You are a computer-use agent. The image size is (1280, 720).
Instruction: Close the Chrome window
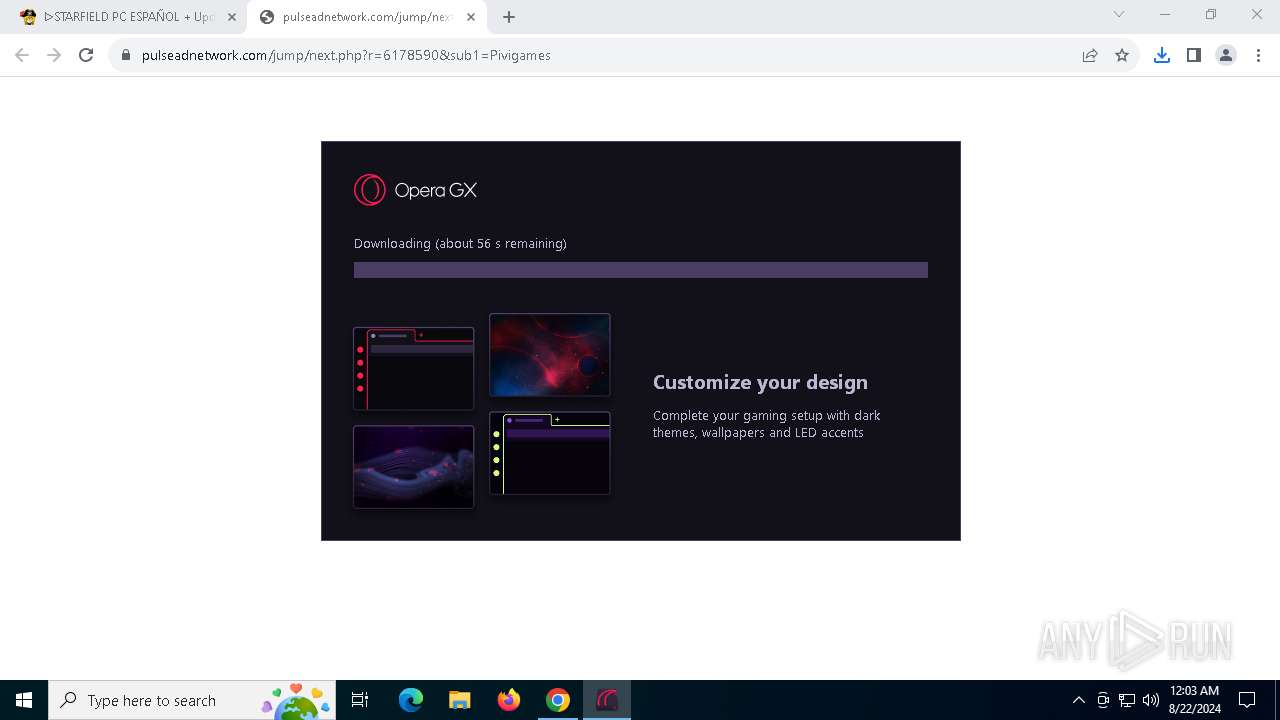click(x=1257, y=14)
